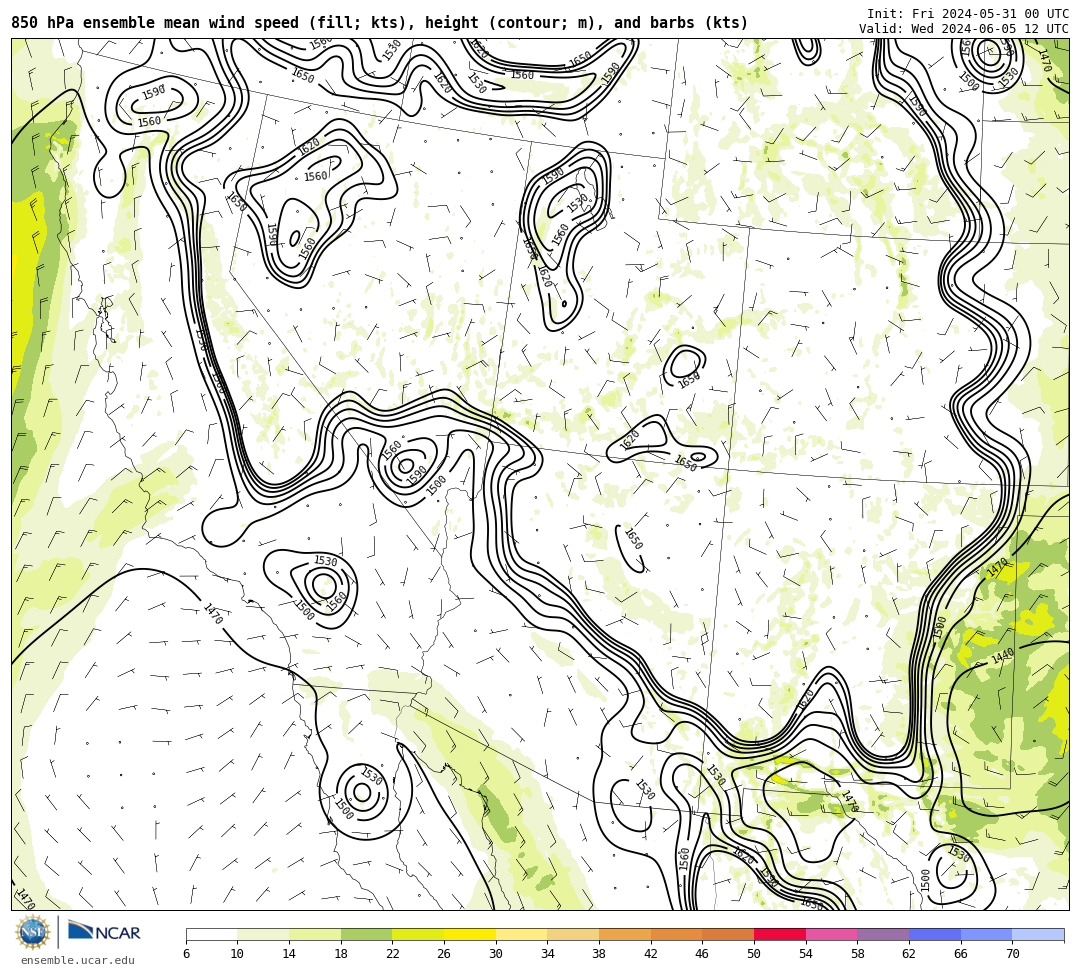This screenshot has height=973, width=1080.
Task: Click the Valid: Wed 2024-06-05 12 UTC text
Action: (964, 29)
